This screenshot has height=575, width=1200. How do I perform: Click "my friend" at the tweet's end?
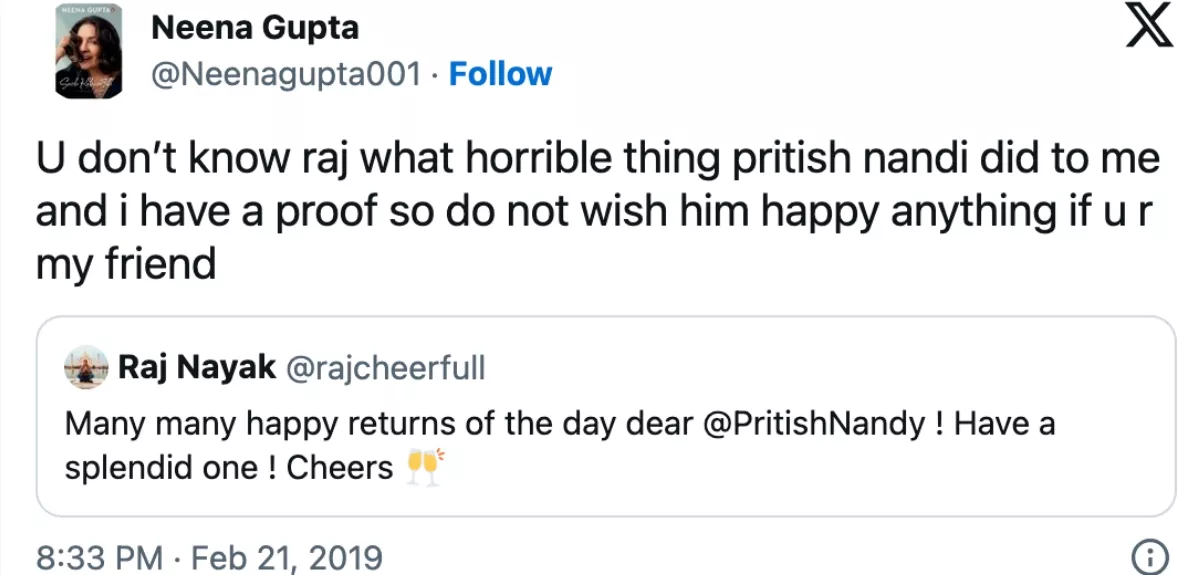click(126, 265)
